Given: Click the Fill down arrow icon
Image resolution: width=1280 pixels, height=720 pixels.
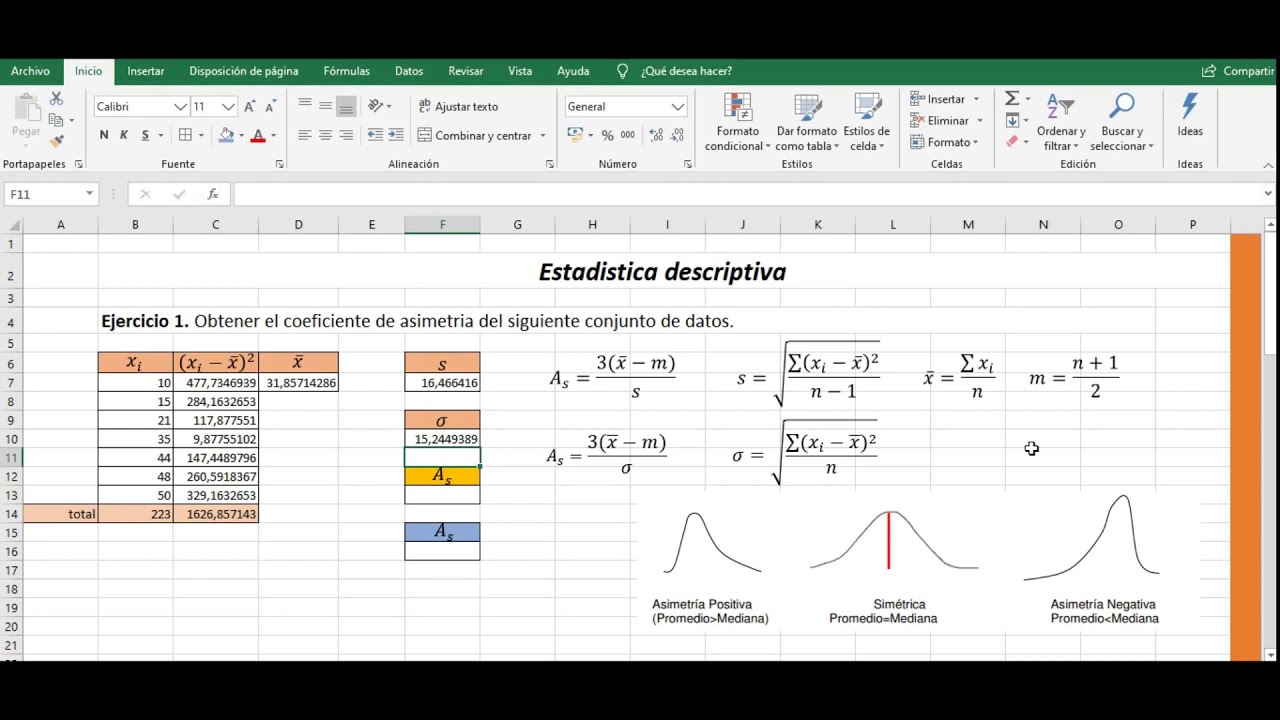Looking at the screenshot, I should click(x=1012, y=120).
